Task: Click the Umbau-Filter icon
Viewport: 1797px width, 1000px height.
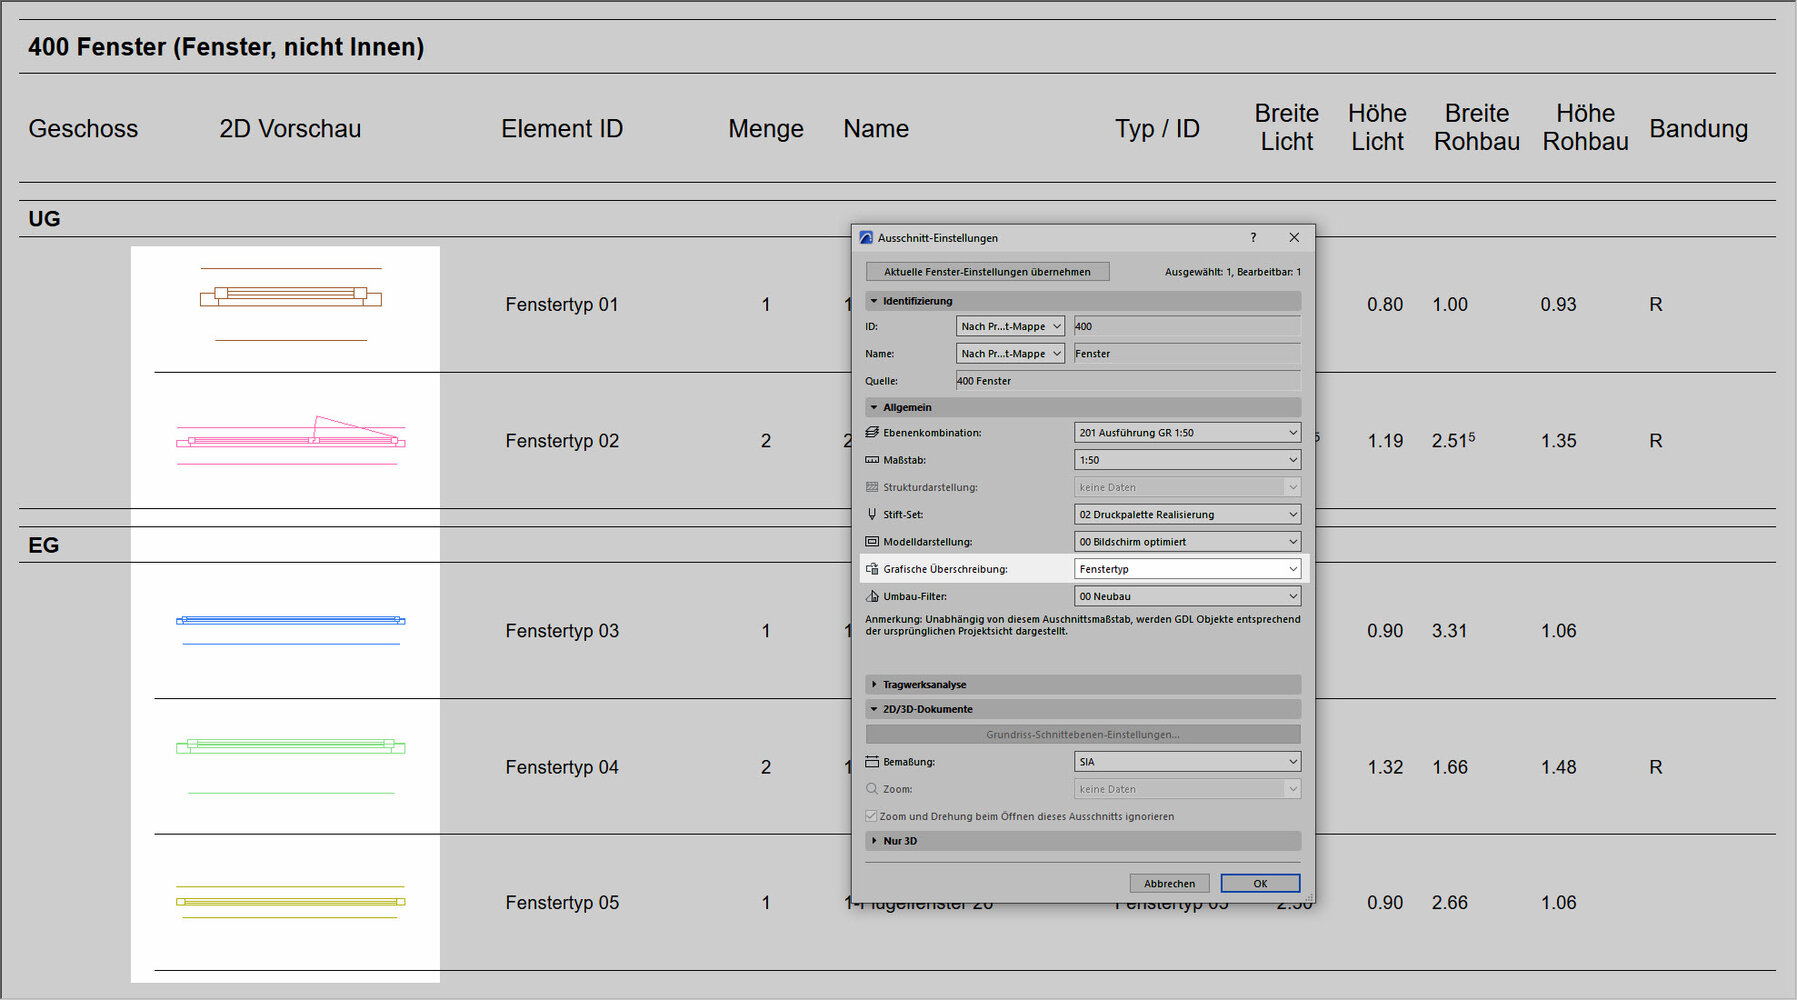Action: [872, 596]
